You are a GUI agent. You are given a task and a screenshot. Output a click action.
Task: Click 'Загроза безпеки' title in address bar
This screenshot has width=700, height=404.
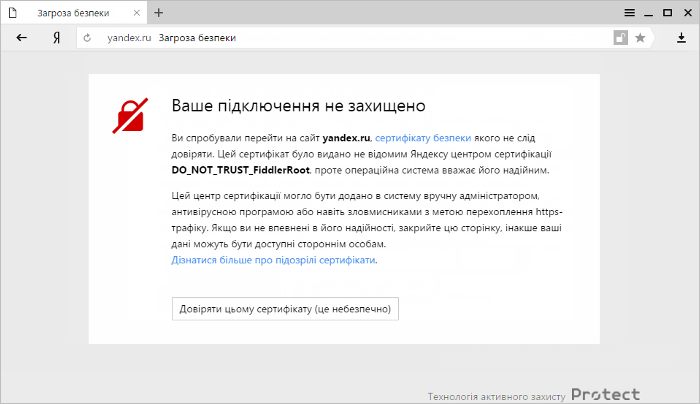pyautogui.click(x=197, y=38)
